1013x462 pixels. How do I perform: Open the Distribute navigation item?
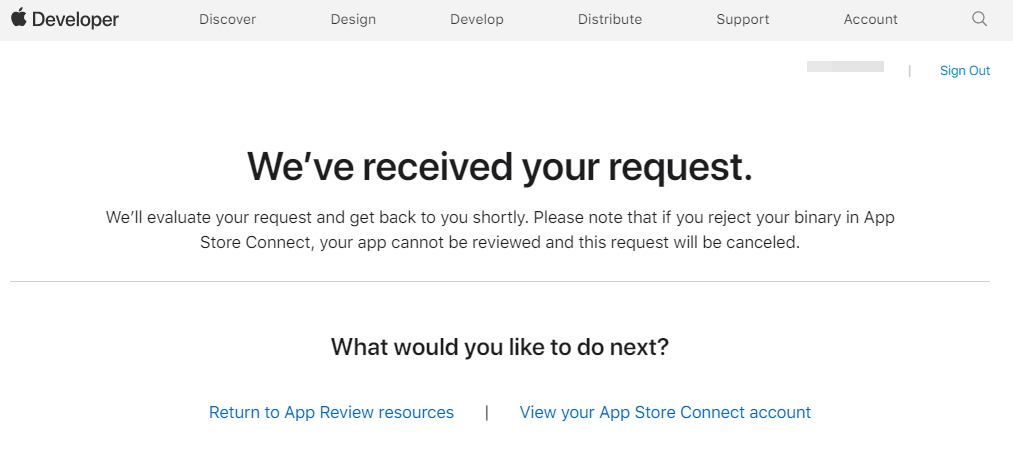tap(610, 19)
